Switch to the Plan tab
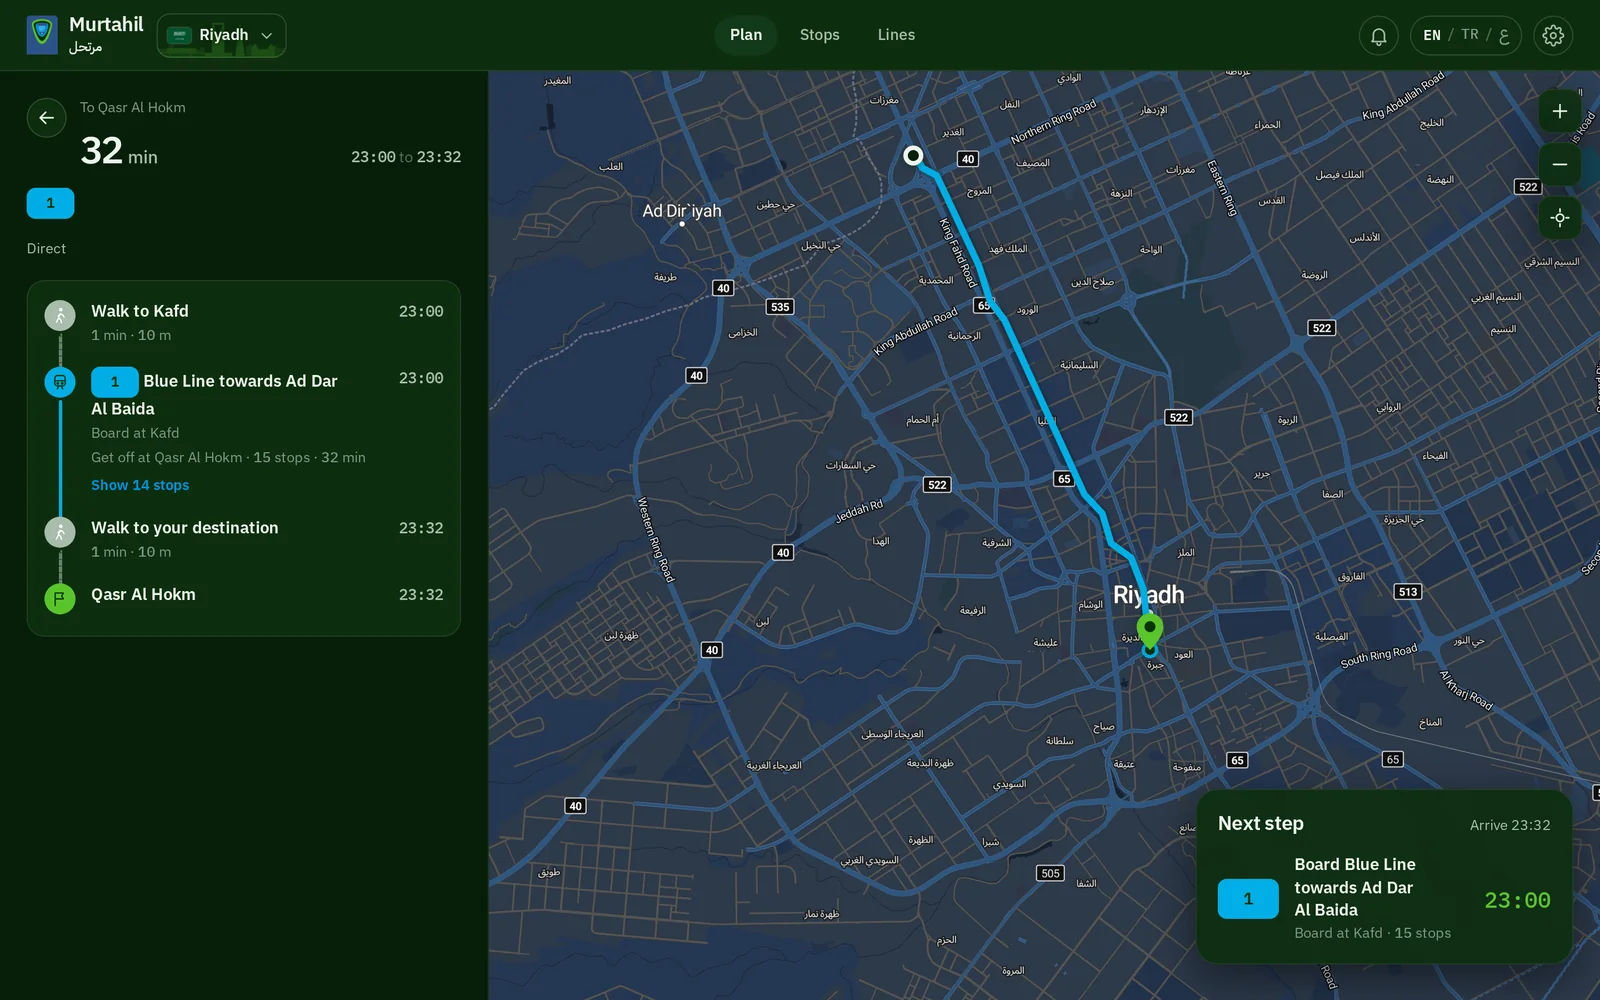The height and width of the screenshot is (1000, 1600). (746, 35)
